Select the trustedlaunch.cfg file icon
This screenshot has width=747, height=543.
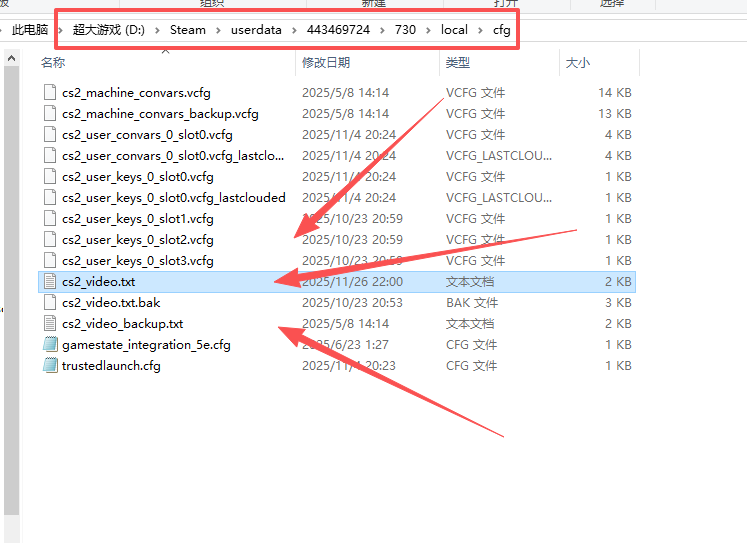[50, 366]
